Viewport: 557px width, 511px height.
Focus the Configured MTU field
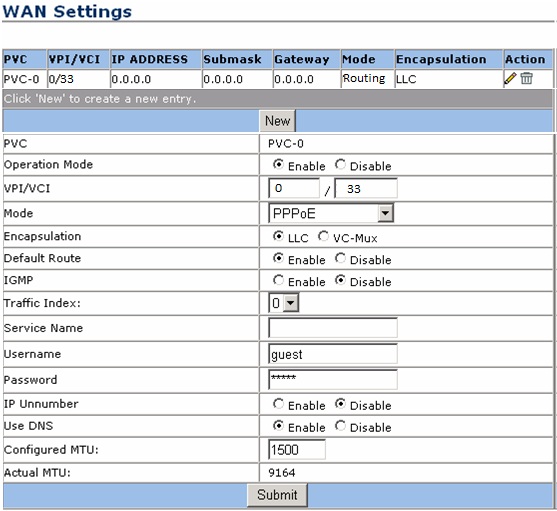pyautogui.click(x=297, y=450)
